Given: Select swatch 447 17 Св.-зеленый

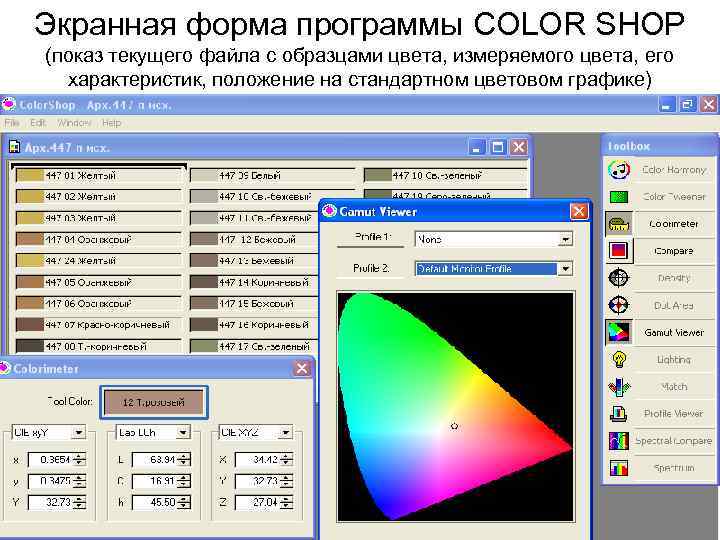Looking at the screenshot, I should click(254, 346).
